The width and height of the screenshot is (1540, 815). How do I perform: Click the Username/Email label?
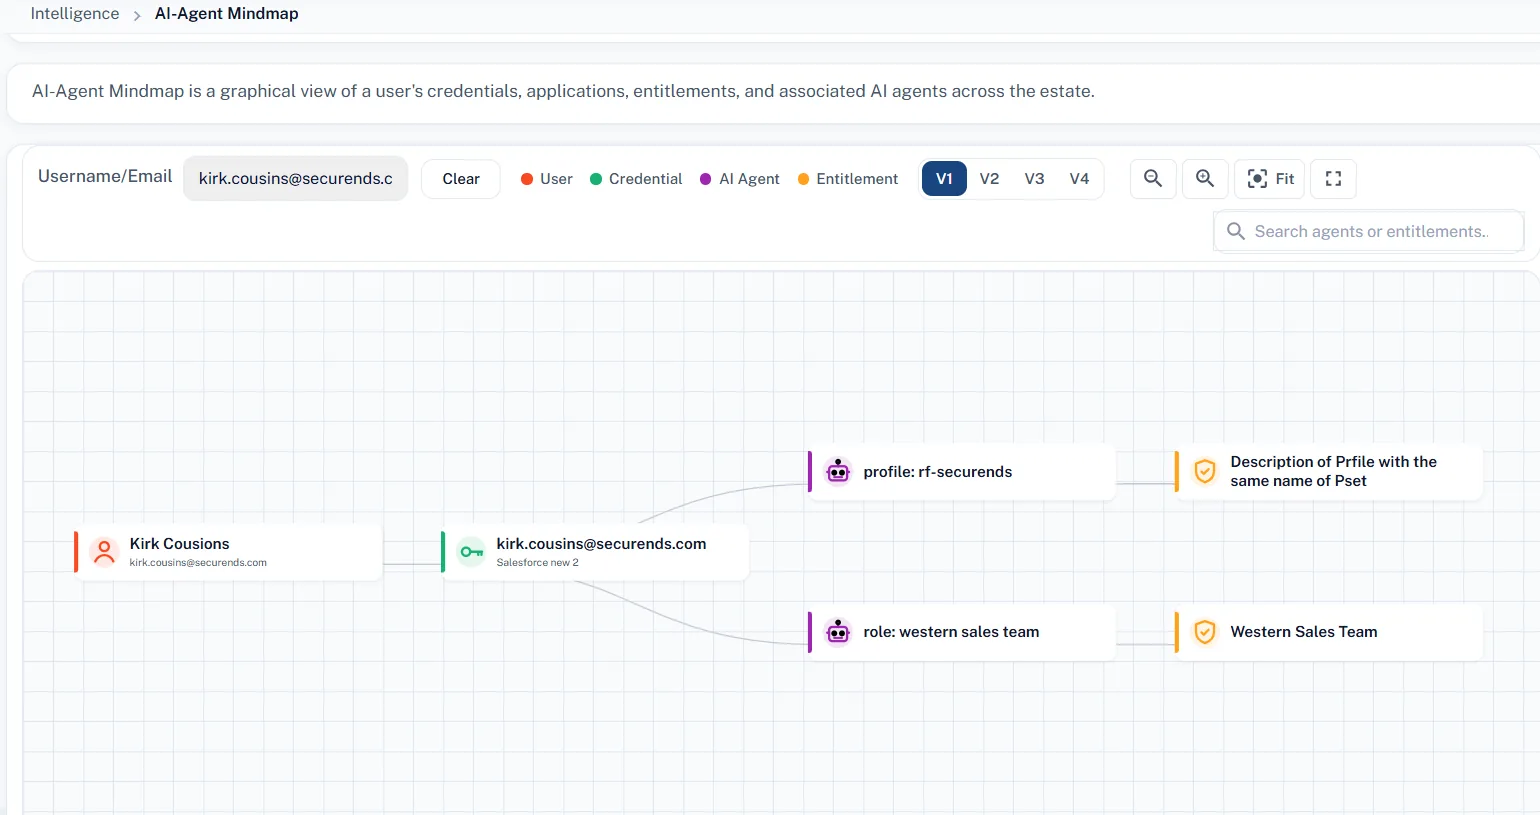point(105,176)
